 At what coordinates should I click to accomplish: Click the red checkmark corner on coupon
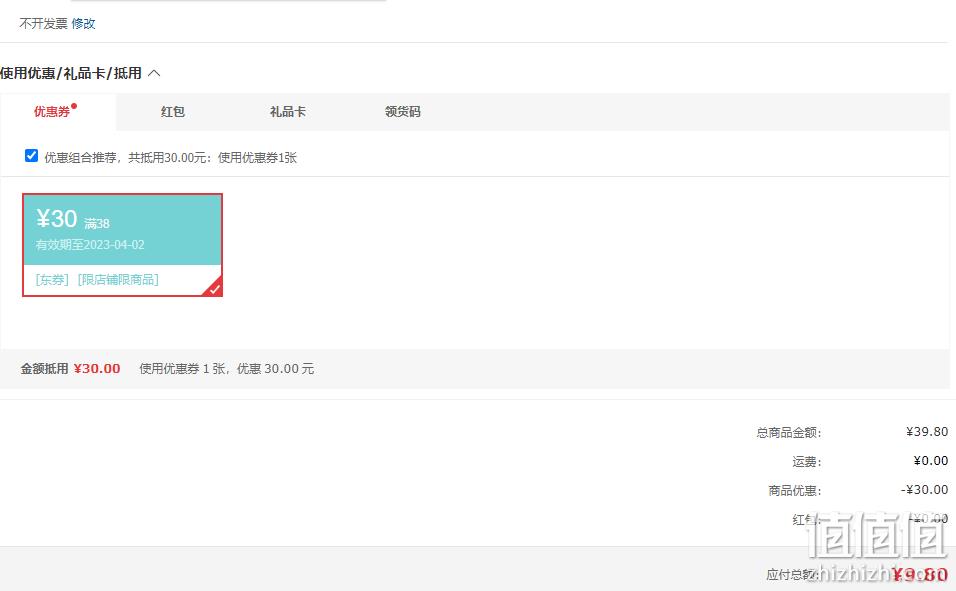click(213, 288)
